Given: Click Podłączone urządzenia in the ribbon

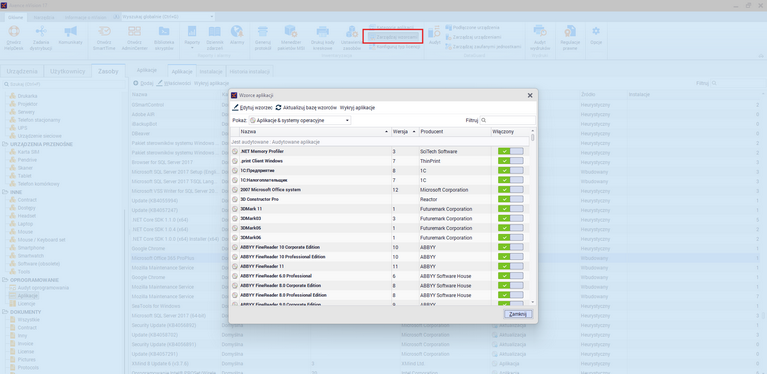Looking at the screenshot, I should pos(473,27).
